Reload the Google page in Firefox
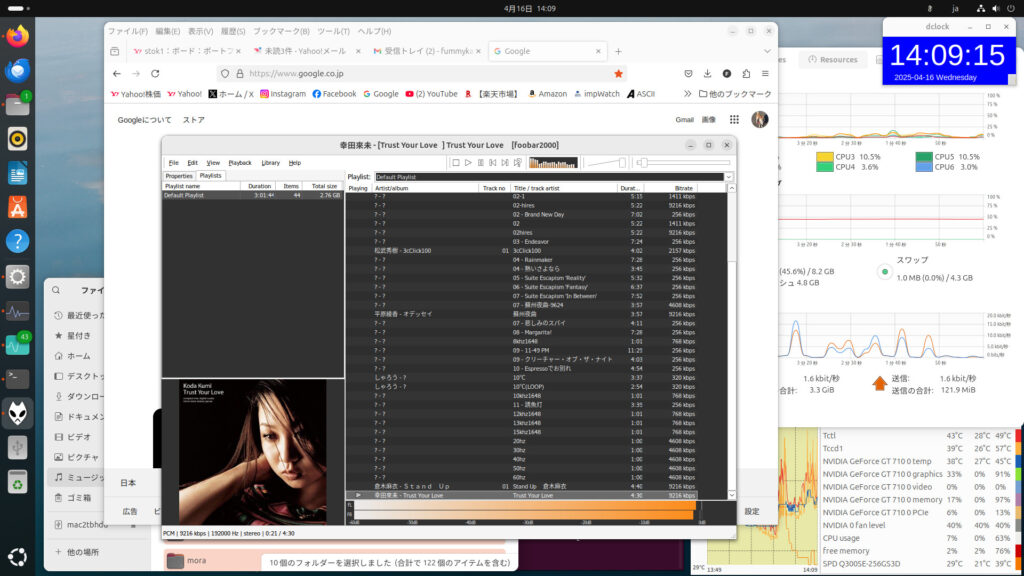Image resolution: width=1024 pixels, height=576 pixels. [155, 73]
